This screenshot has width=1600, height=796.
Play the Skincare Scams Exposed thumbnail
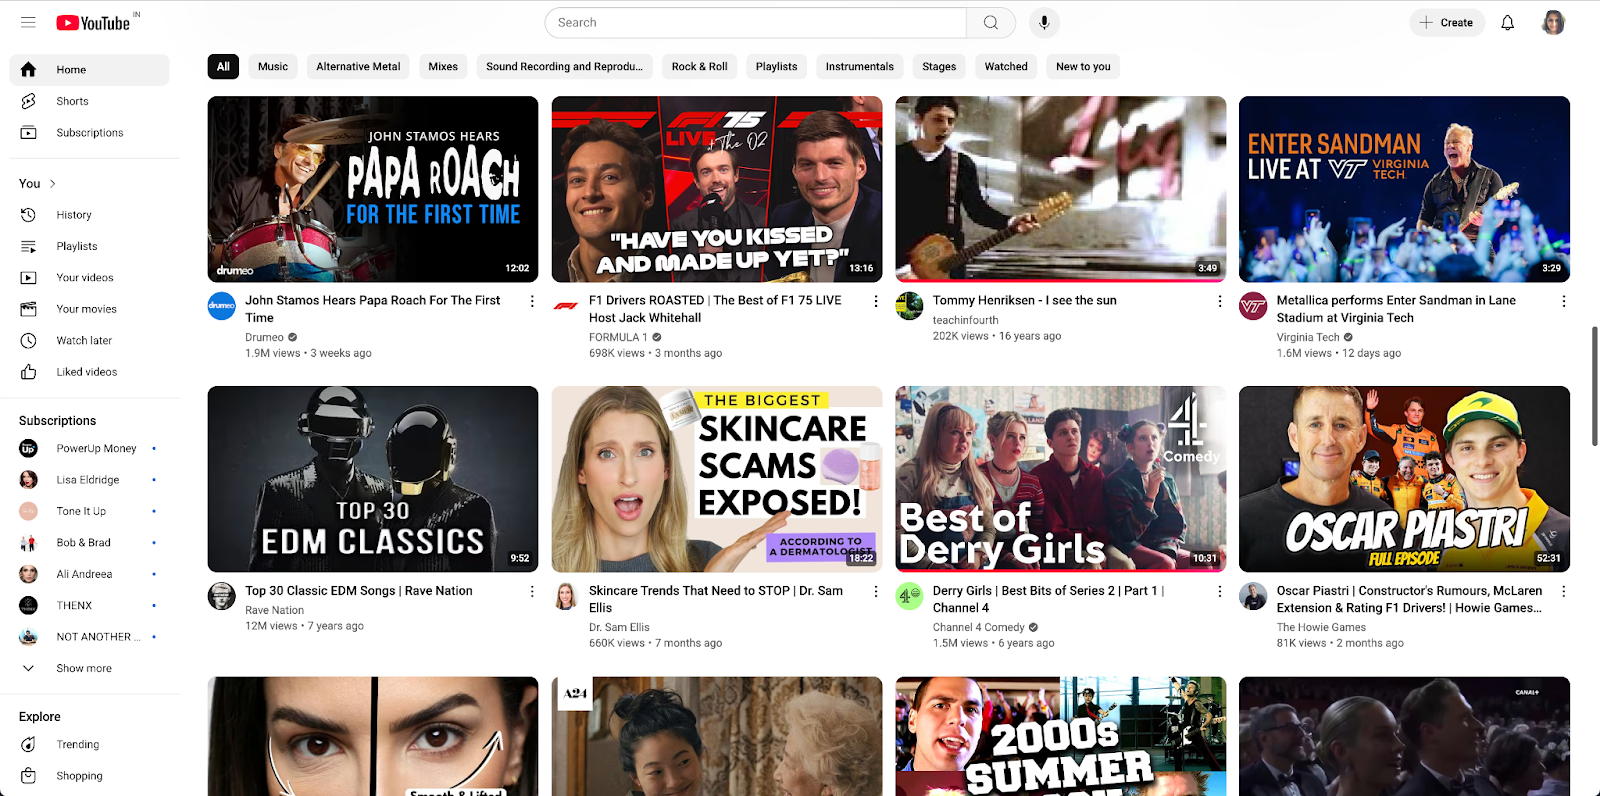717,479
